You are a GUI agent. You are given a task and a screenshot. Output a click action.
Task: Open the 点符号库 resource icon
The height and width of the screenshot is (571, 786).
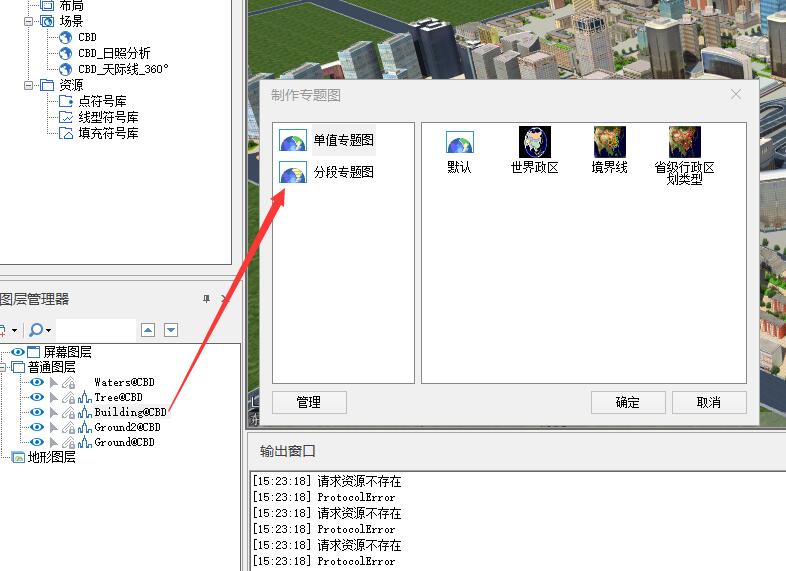66,101
